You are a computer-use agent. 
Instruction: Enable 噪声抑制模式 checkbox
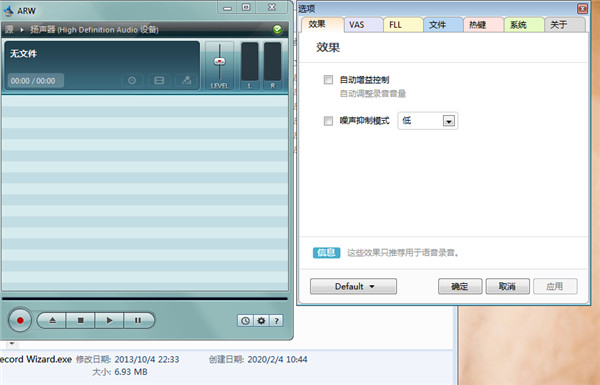point(328,121)
